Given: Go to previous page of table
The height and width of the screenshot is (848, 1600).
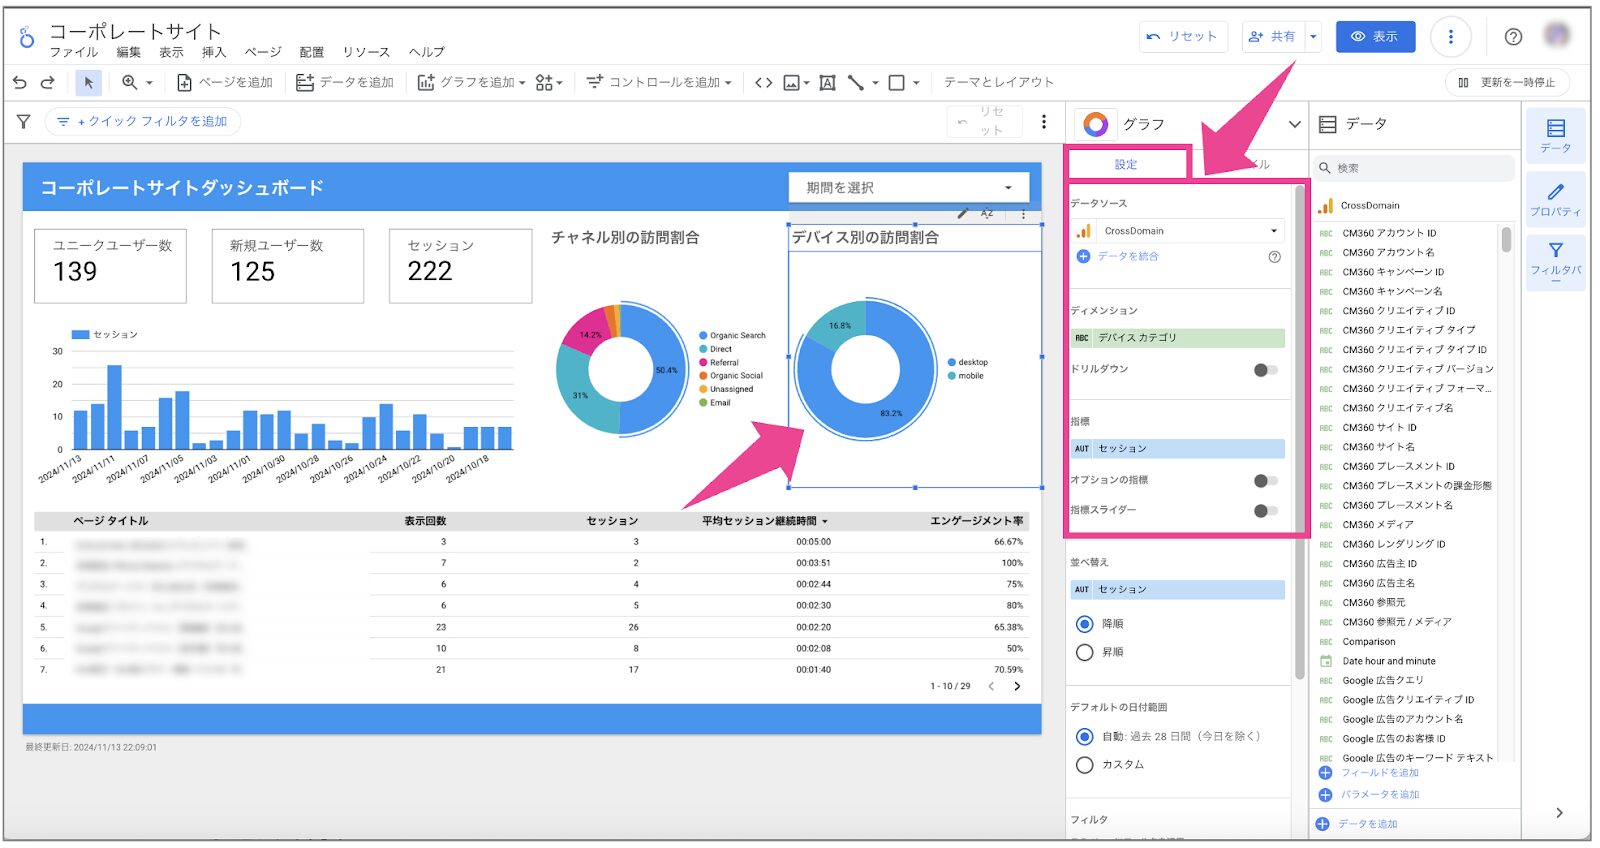Looking at the screenshot, I should pos(991,686).
